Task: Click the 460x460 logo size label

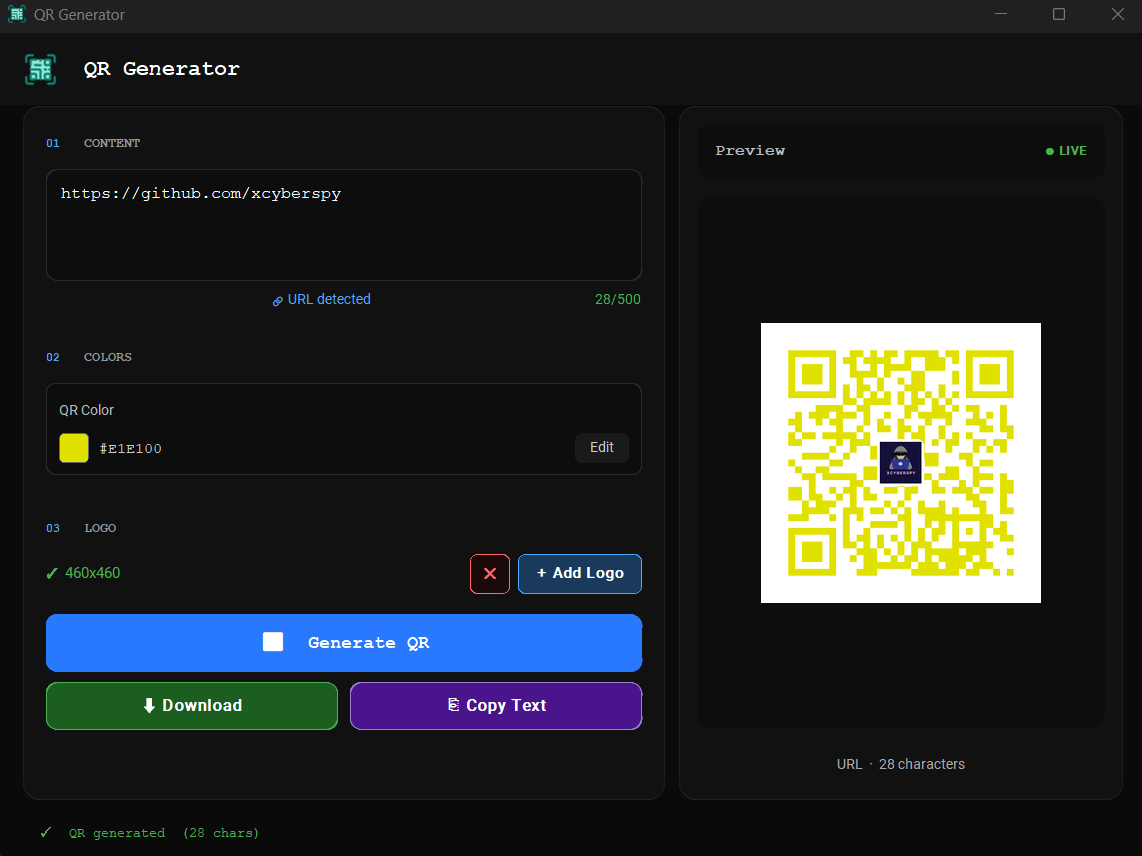Action: click(92, 573)
